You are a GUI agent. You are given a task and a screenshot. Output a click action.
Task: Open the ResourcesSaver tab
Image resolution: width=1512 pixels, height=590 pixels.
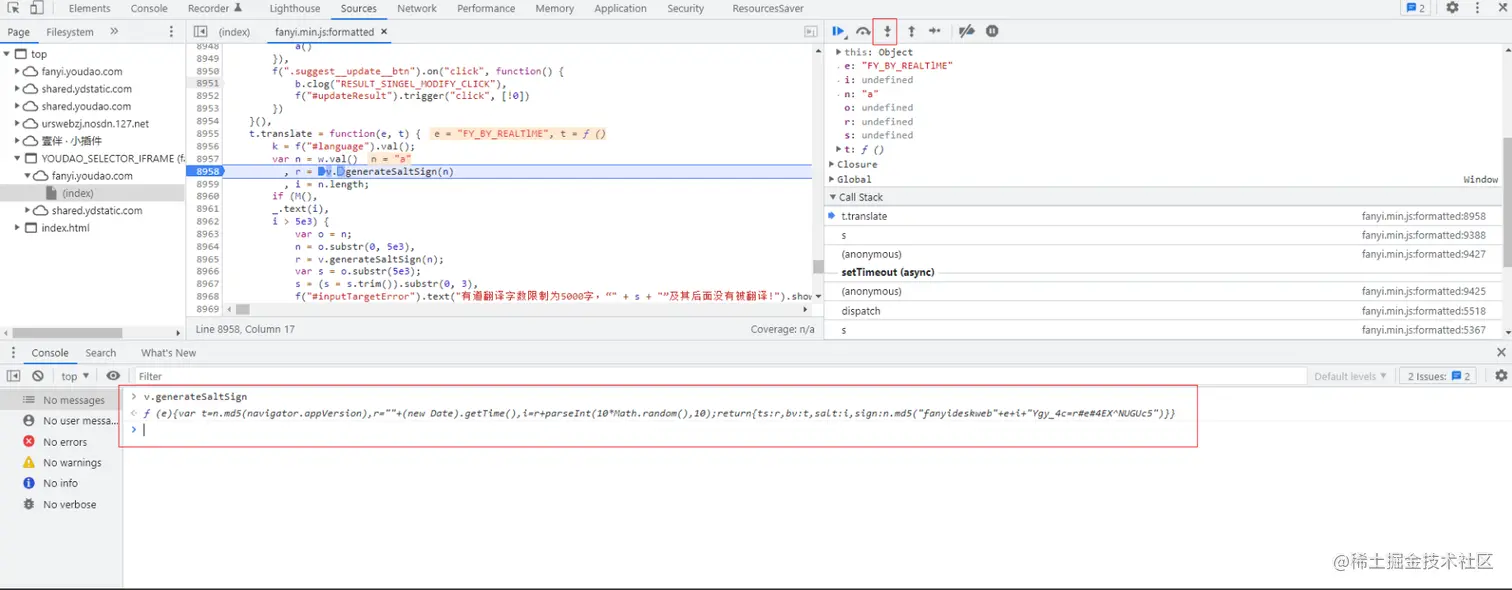coord(768,8)
